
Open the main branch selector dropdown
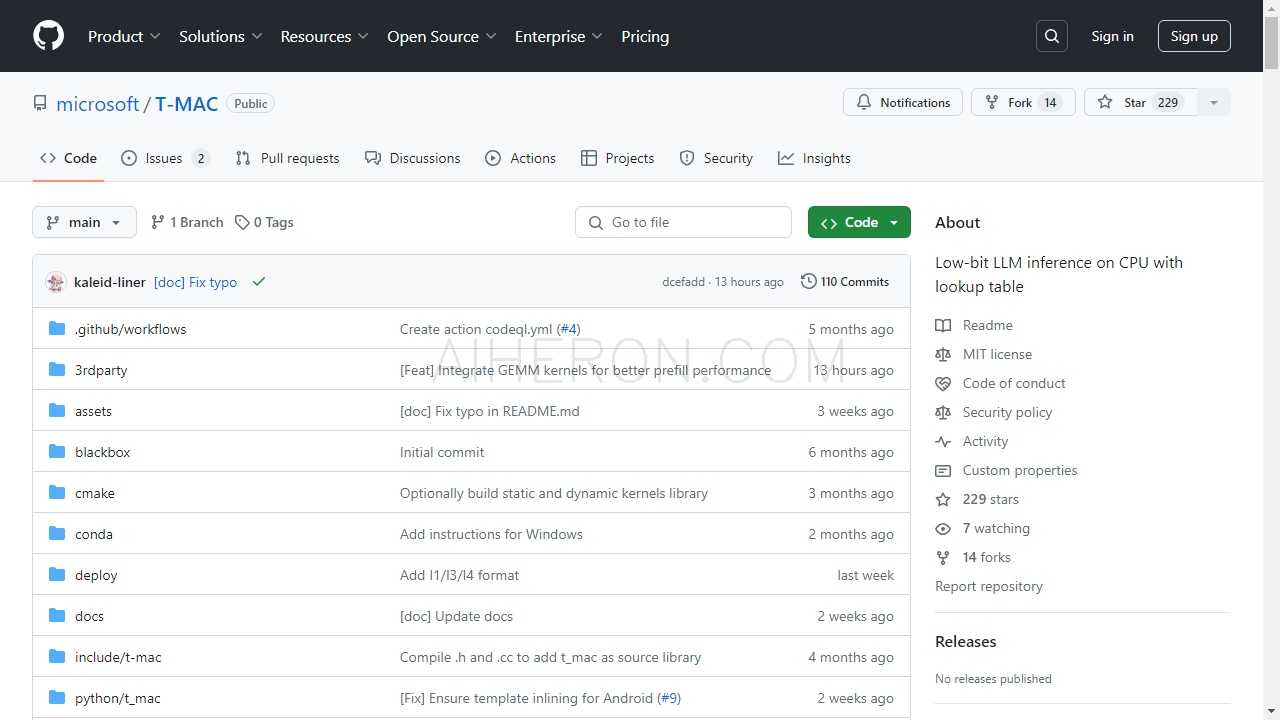click(x=84, y=222)
